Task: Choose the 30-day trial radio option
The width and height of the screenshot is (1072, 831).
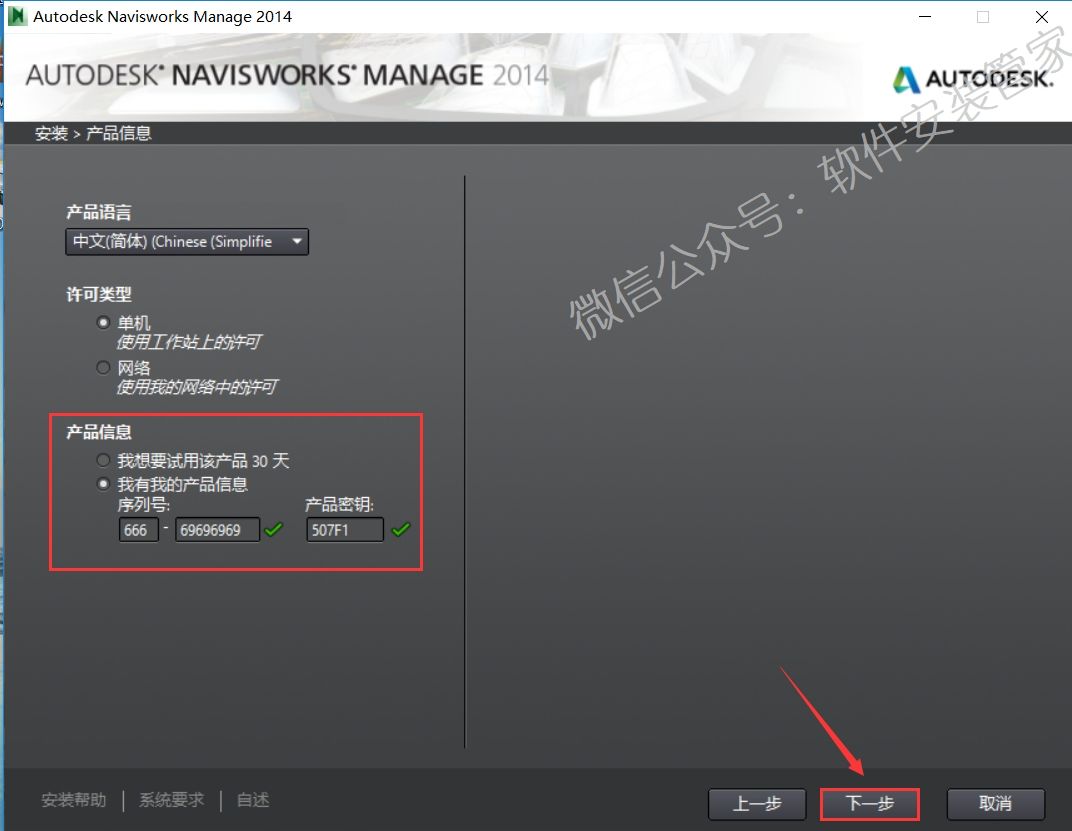Action: pyautogui.click(x=103, y=460)
